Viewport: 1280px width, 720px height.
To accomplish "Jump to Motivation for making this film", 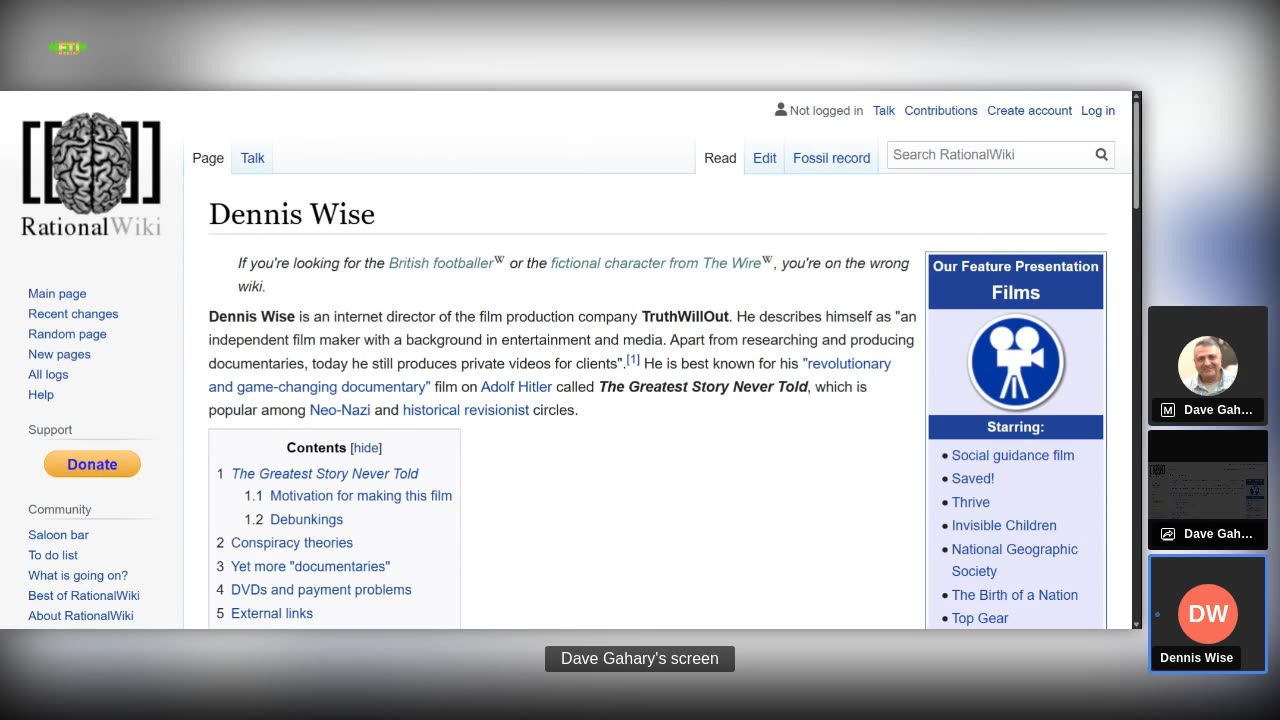I will (x=361, y=496).
